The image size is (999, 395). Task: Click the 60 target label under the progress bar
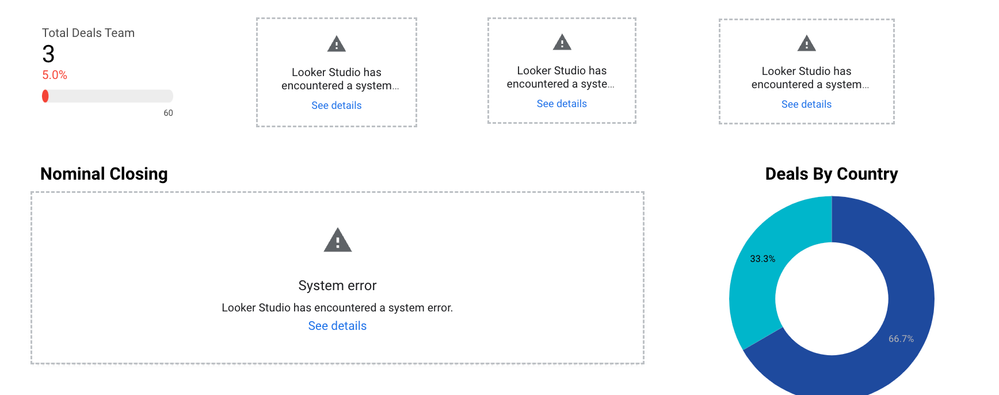click(x=168, y=113)
